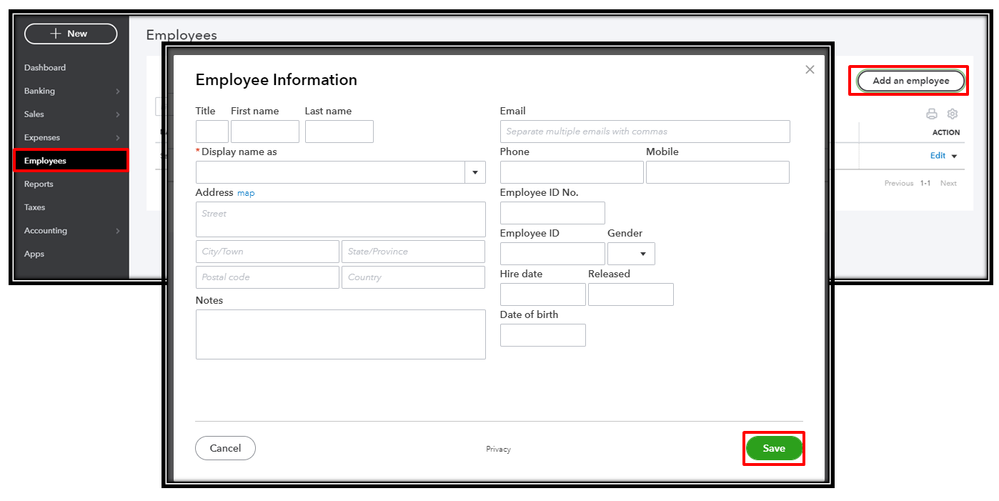The image size is (999, 501).
Task: Click the green Save button
Action: coord(773,448)
